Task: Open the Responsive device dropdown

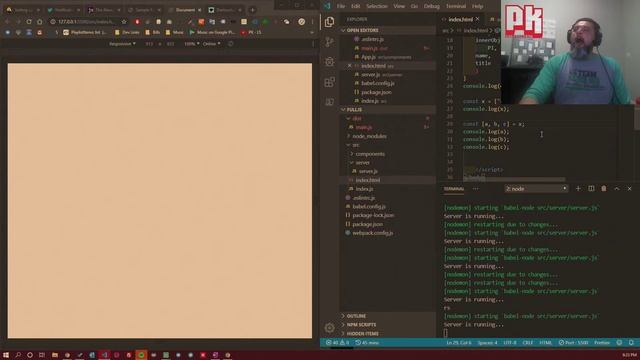Action: [122, 44]
